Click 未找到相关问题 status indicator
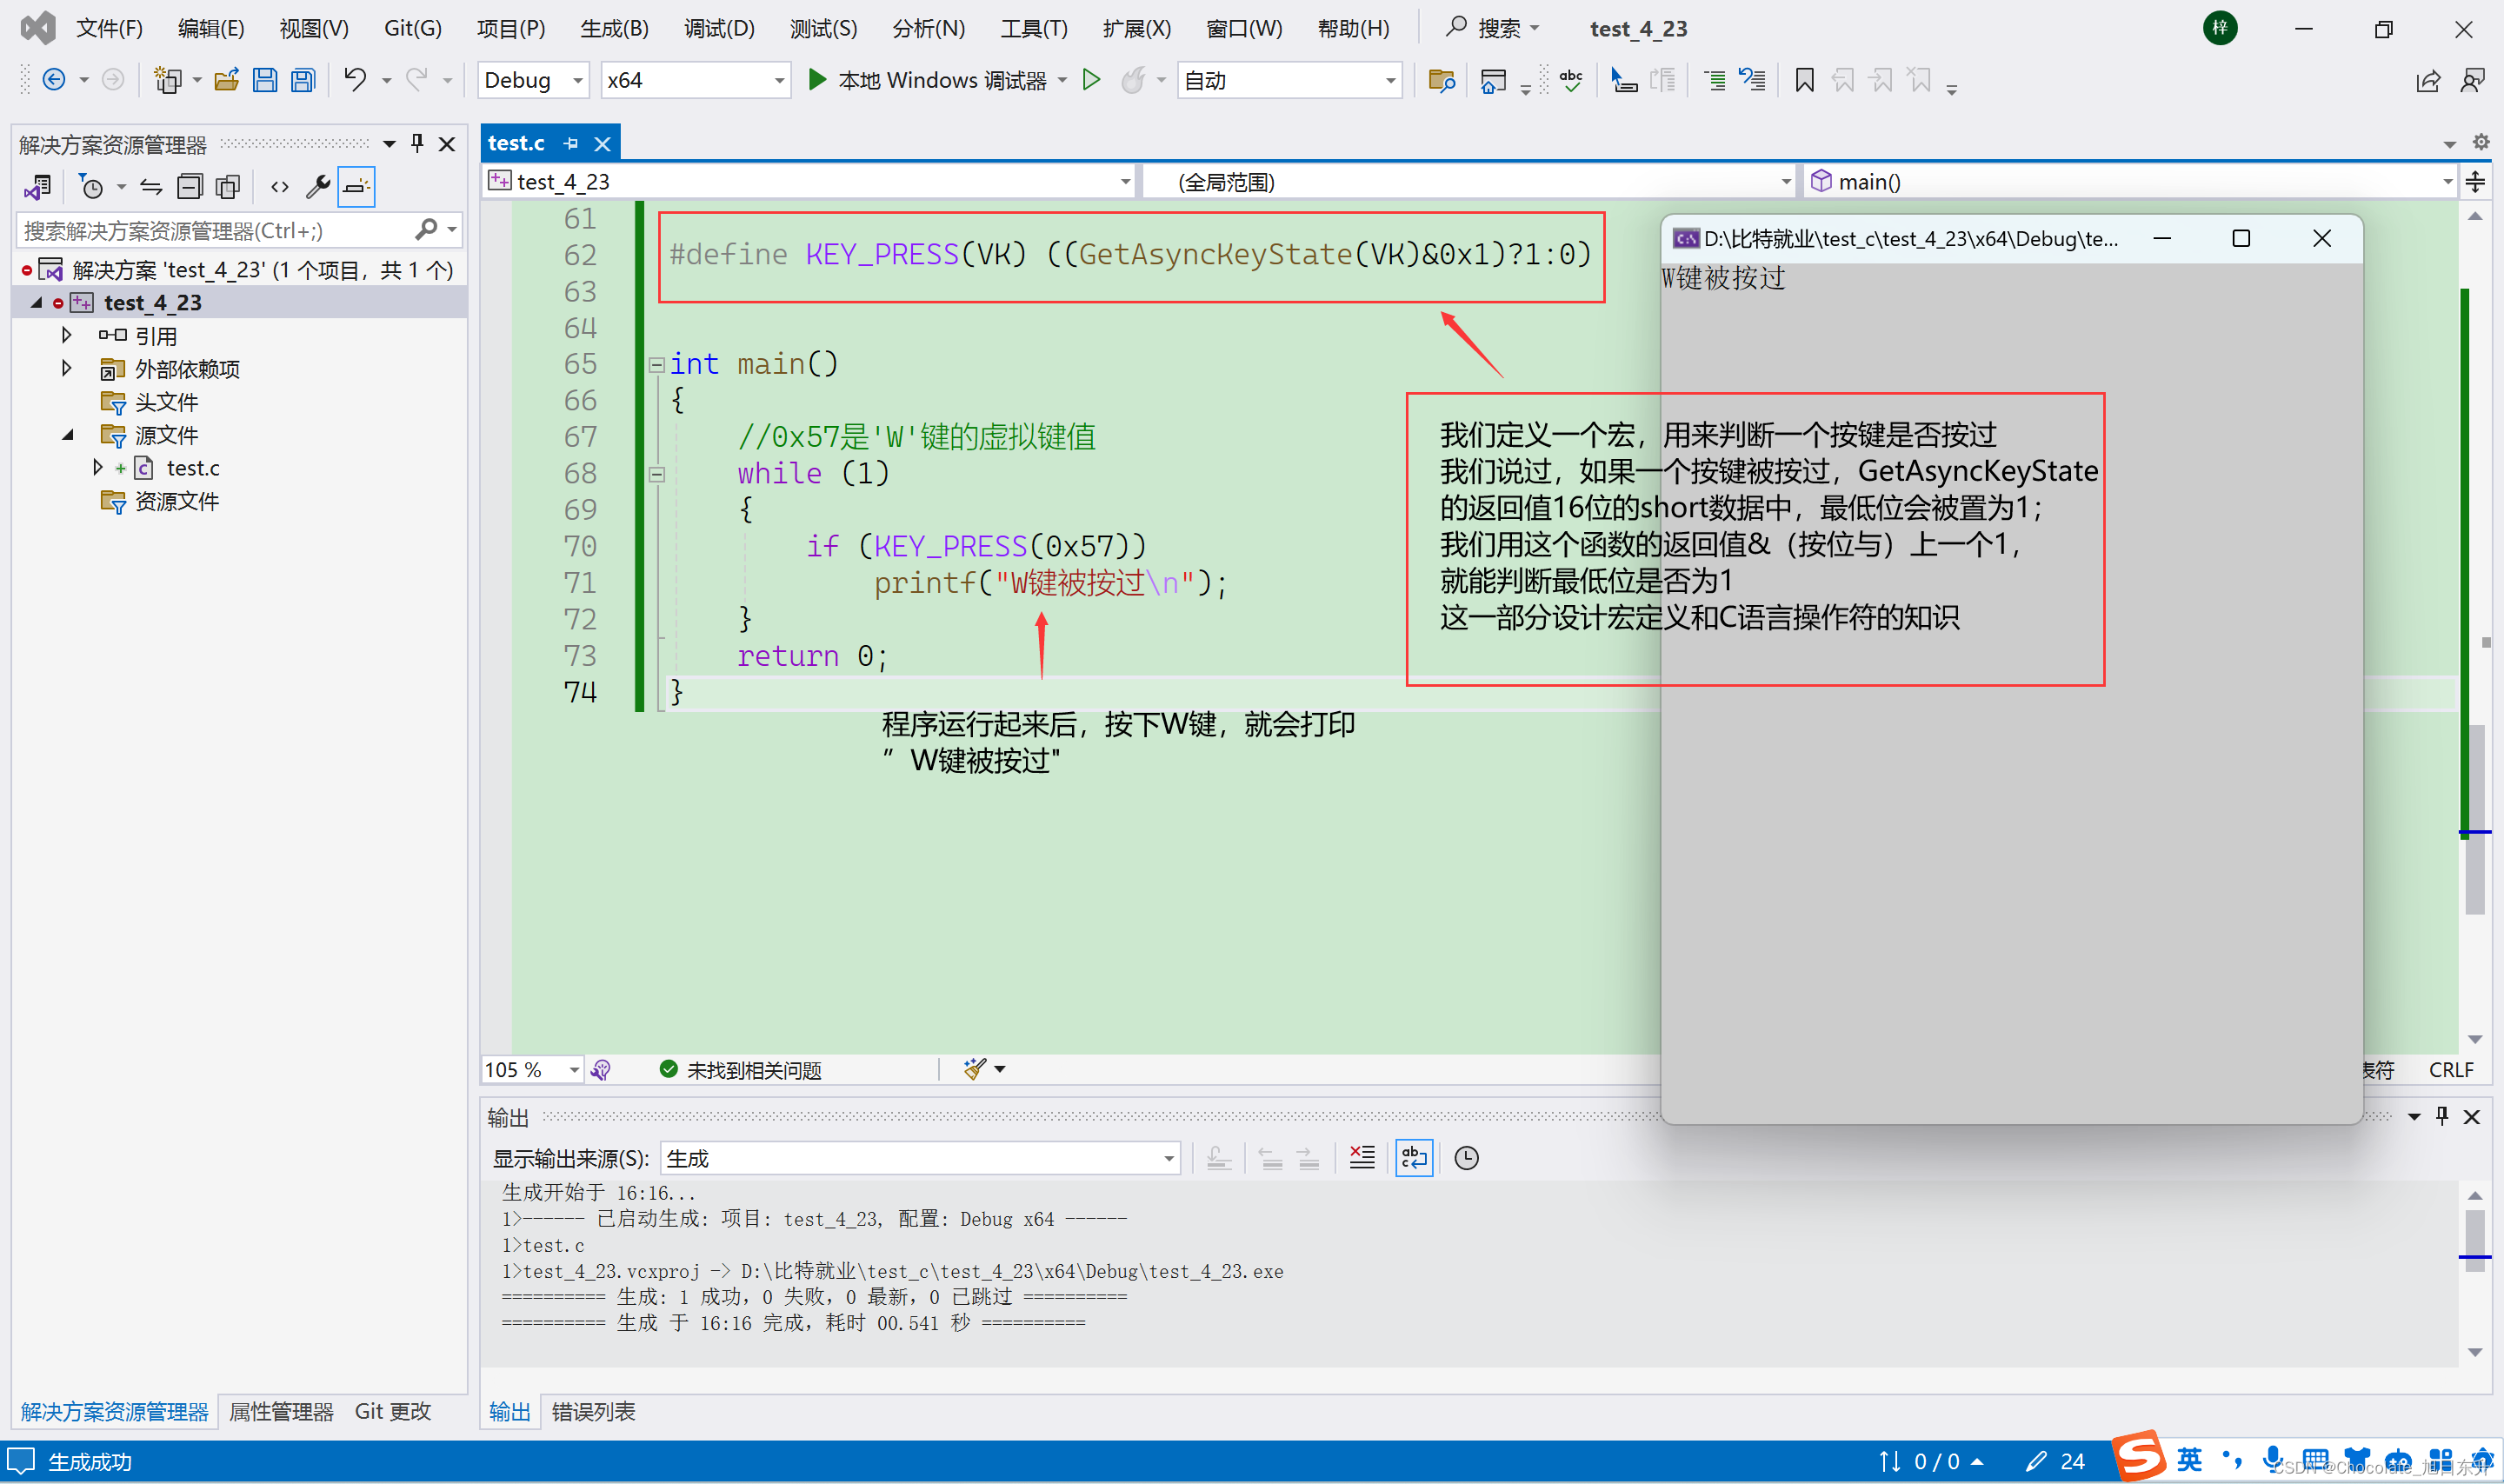This screenshot has height=1484, width=2504. pyautogui.click(x=741, y=1070)
